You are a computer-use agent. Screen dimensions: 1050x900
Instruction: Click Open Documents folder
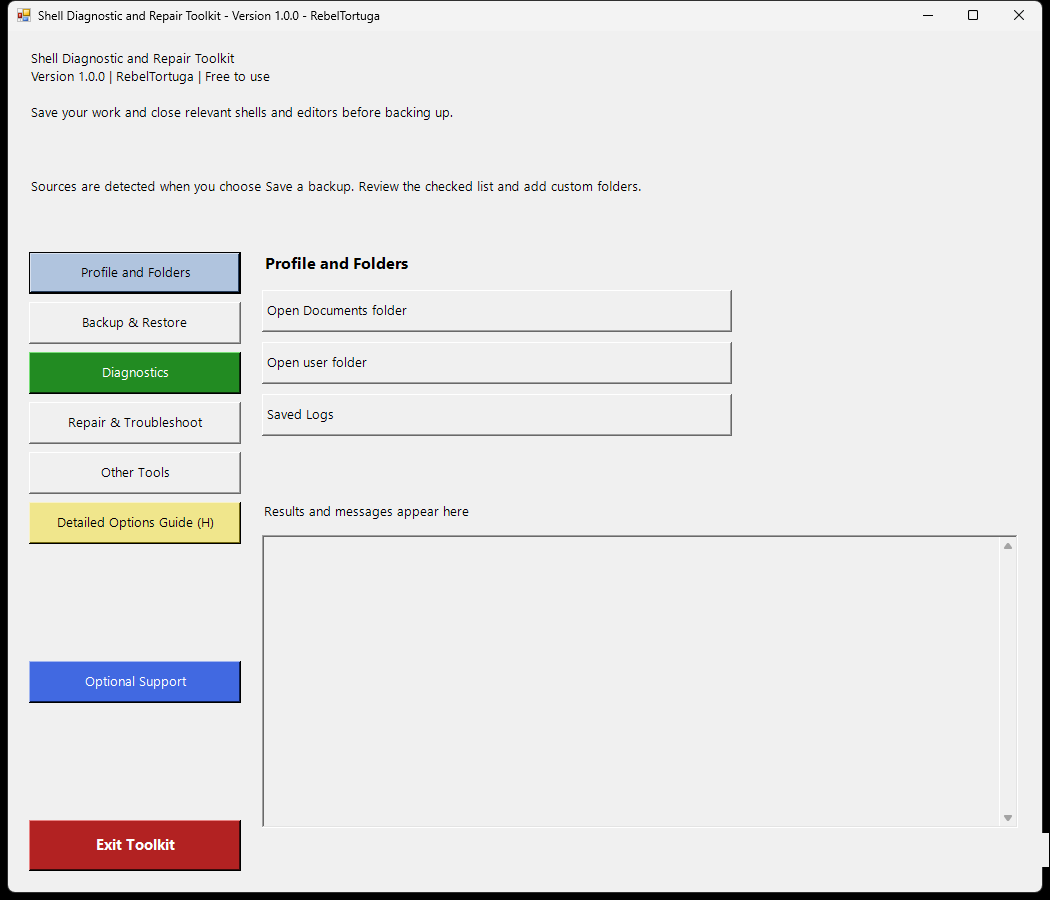[496, 311]
